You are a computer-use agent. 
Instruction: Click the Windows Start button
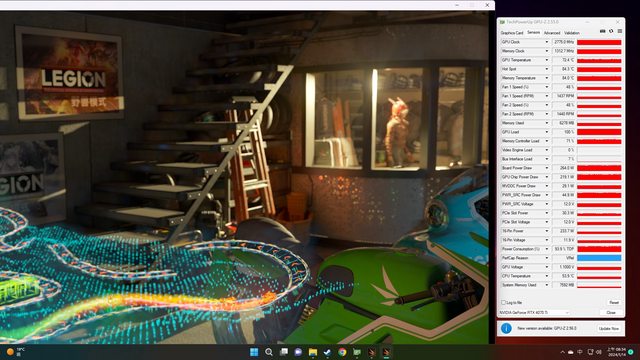pyautogui.click(x=254, y=352)
